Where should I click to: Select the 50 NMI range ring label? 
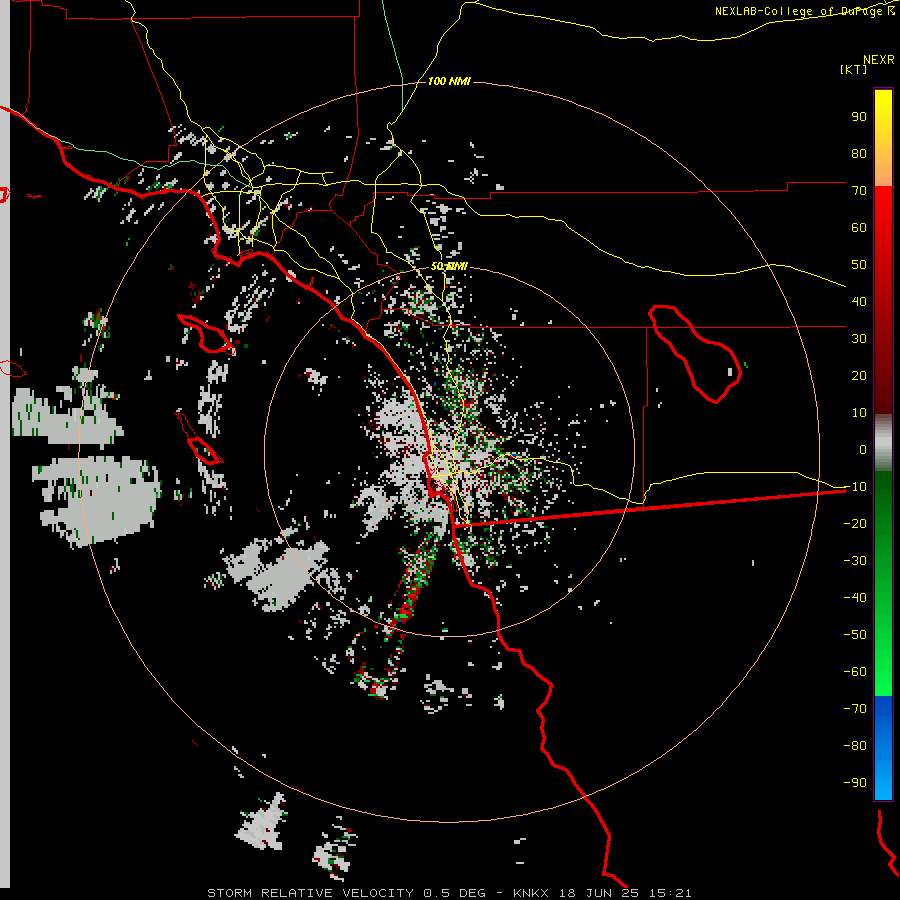[449, 266]
